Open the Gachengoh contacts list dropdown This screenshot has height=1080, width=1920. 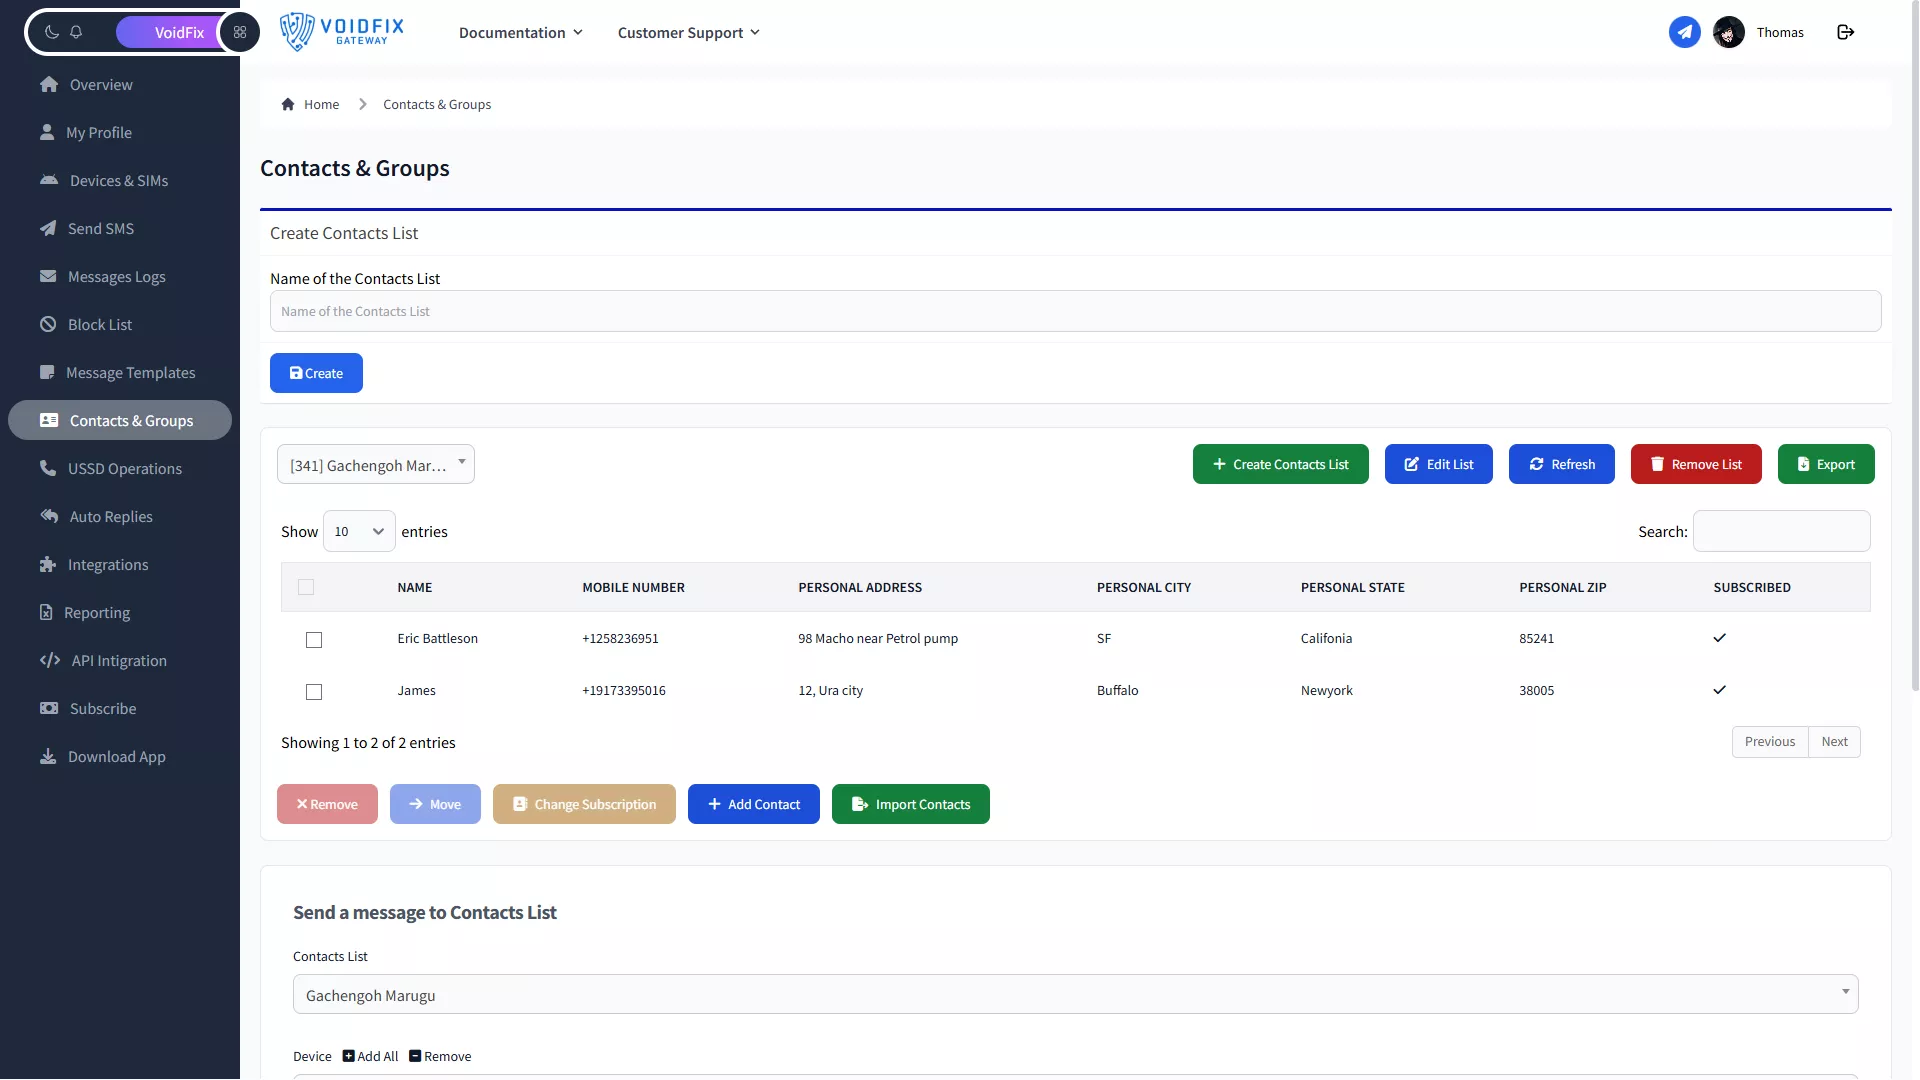(376, 465)
